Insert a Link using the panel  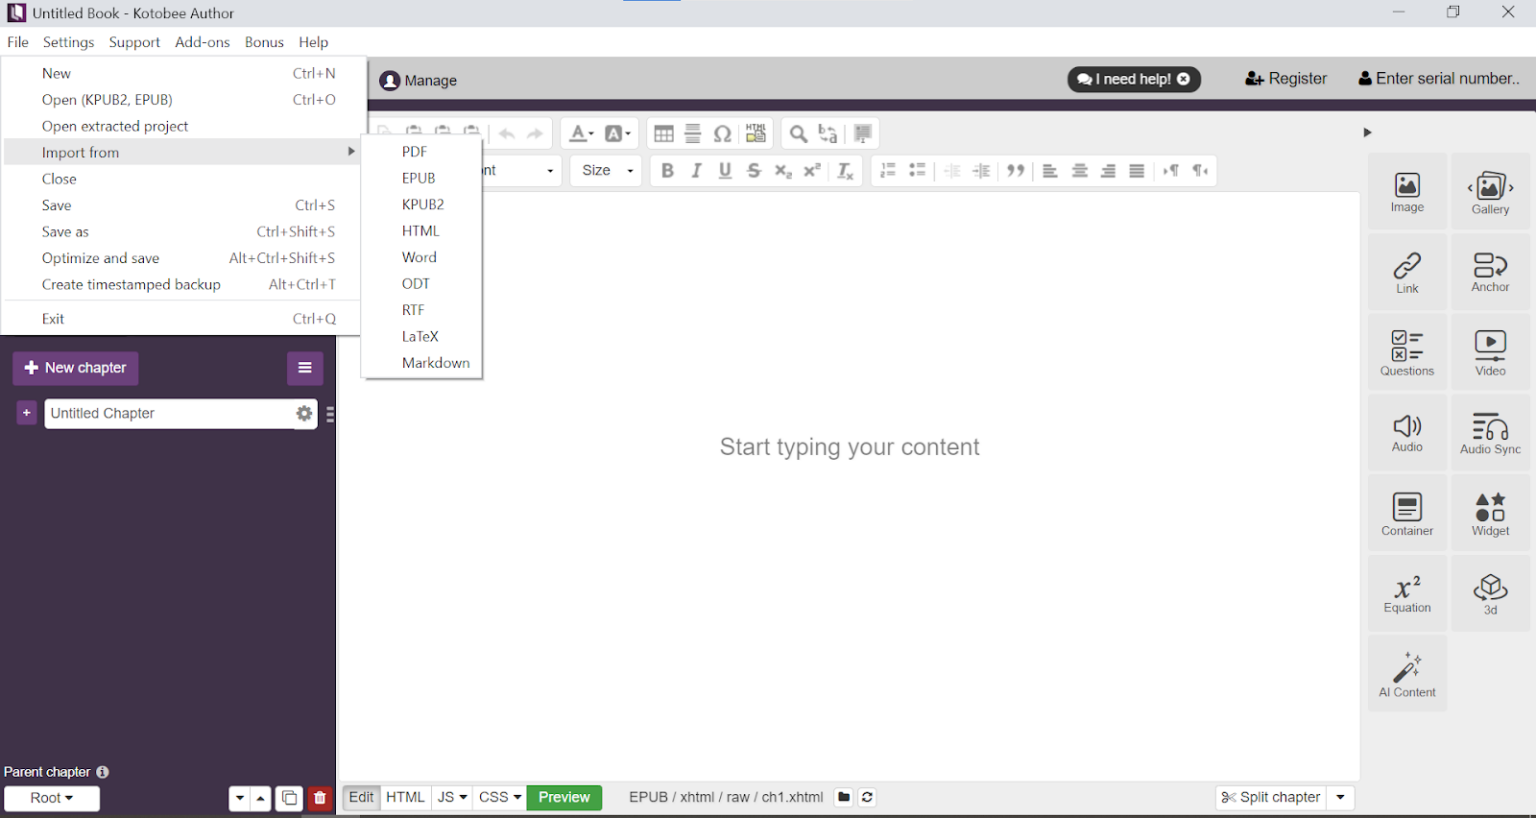click(x=1407, y=272)
